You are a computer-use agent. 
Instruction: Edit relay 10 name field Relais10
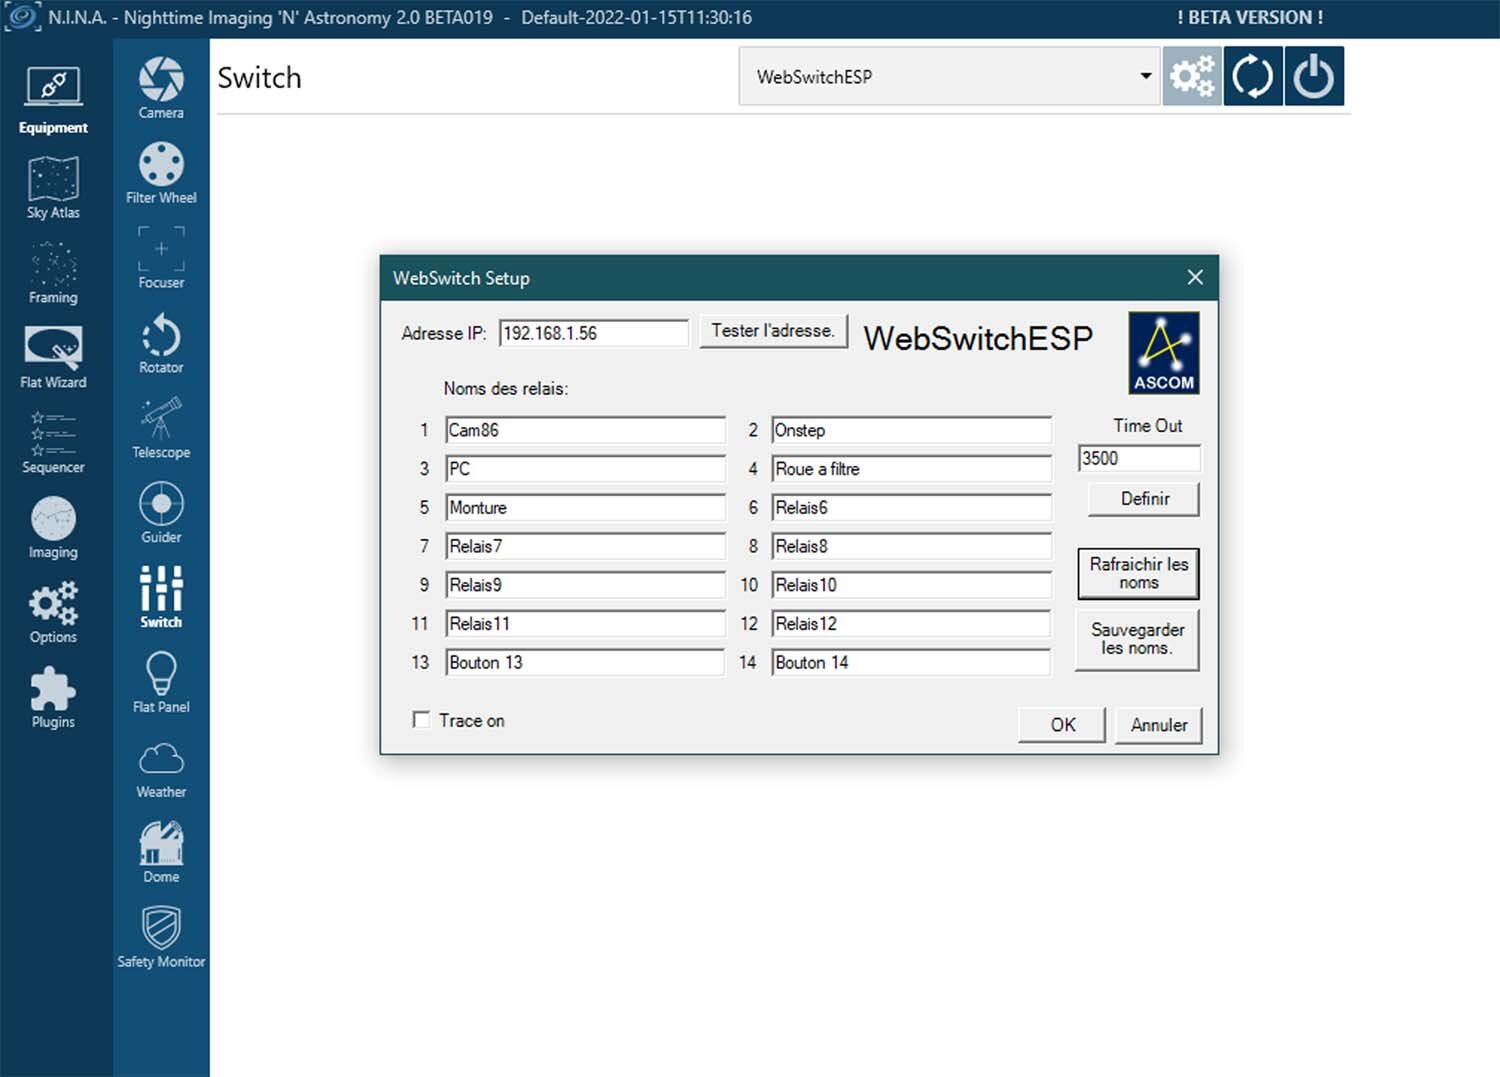(912, 585)
